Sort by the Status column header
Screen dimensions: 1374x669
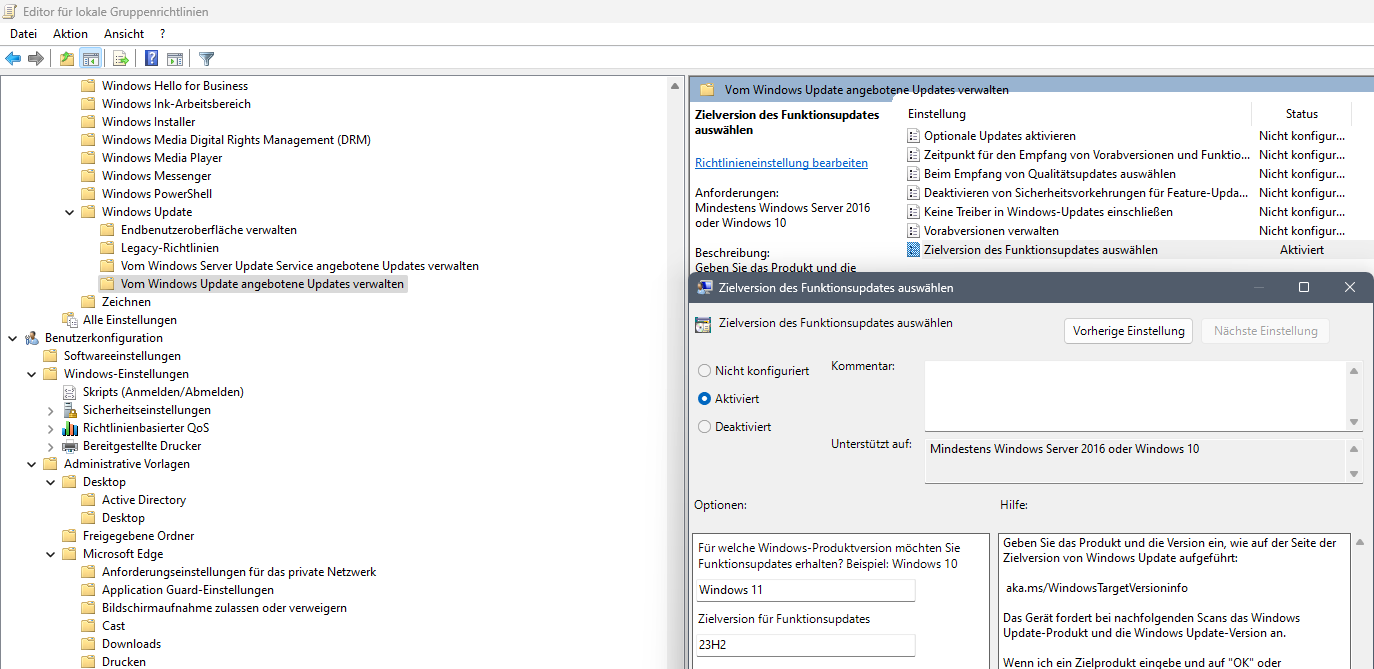pos(1301,114)
